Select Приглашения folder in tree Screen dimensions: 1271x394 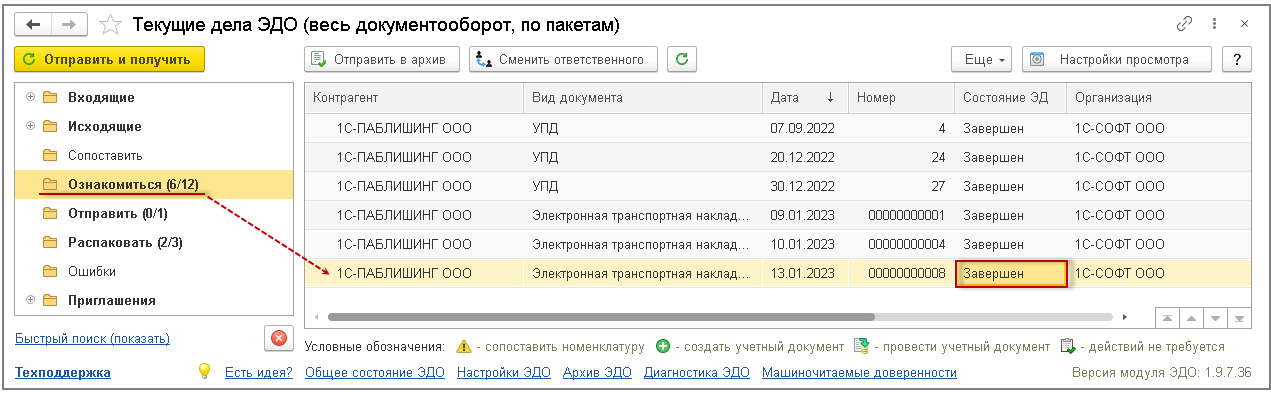tap(111, 300)
